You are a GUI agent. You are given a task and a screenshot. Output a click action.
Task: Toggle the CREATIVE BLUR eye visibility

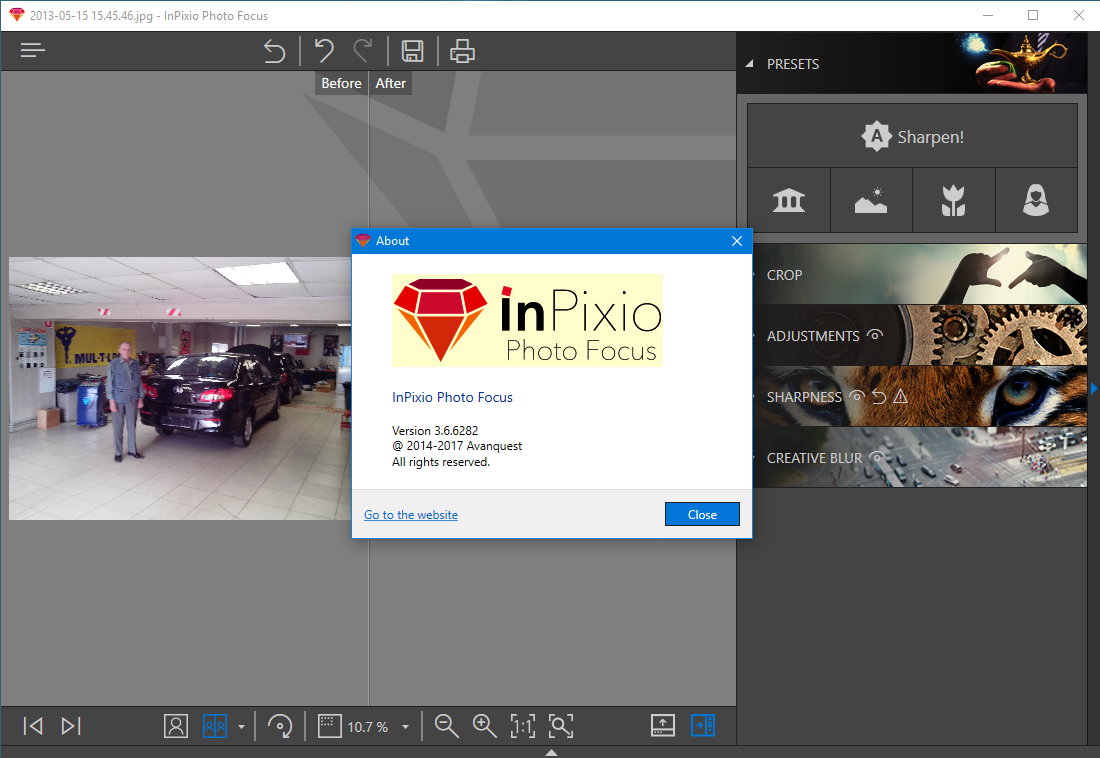tap(877, 457)
